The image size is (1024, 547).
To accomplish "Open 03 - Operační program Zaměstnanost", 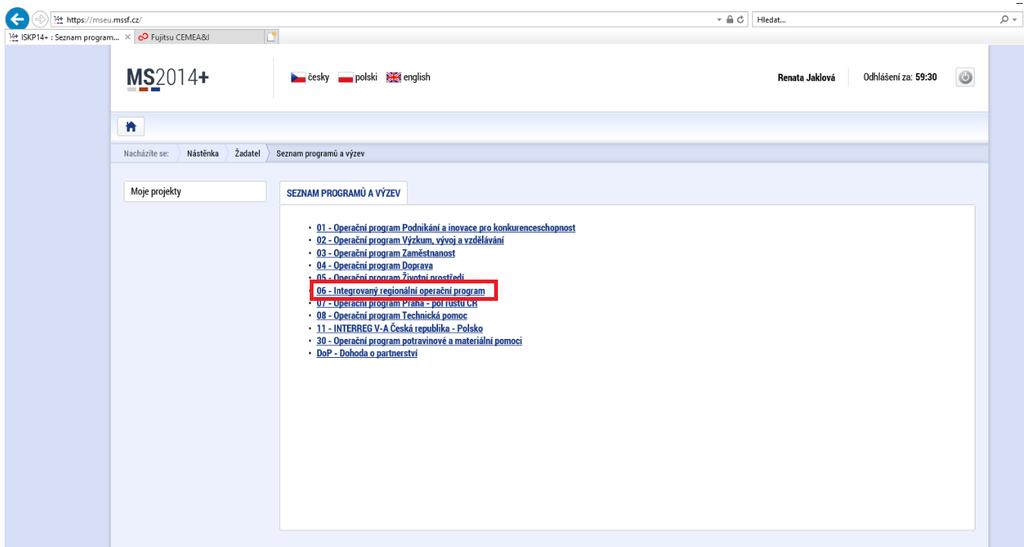I will pos(386,253).
